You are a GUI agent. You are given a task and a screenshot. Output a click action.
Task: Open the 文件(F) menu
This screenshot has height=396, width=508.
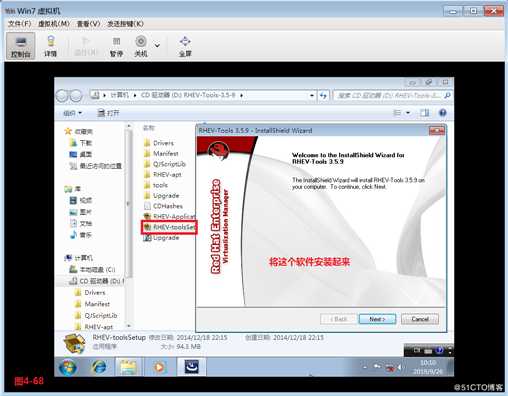[19, 24]
